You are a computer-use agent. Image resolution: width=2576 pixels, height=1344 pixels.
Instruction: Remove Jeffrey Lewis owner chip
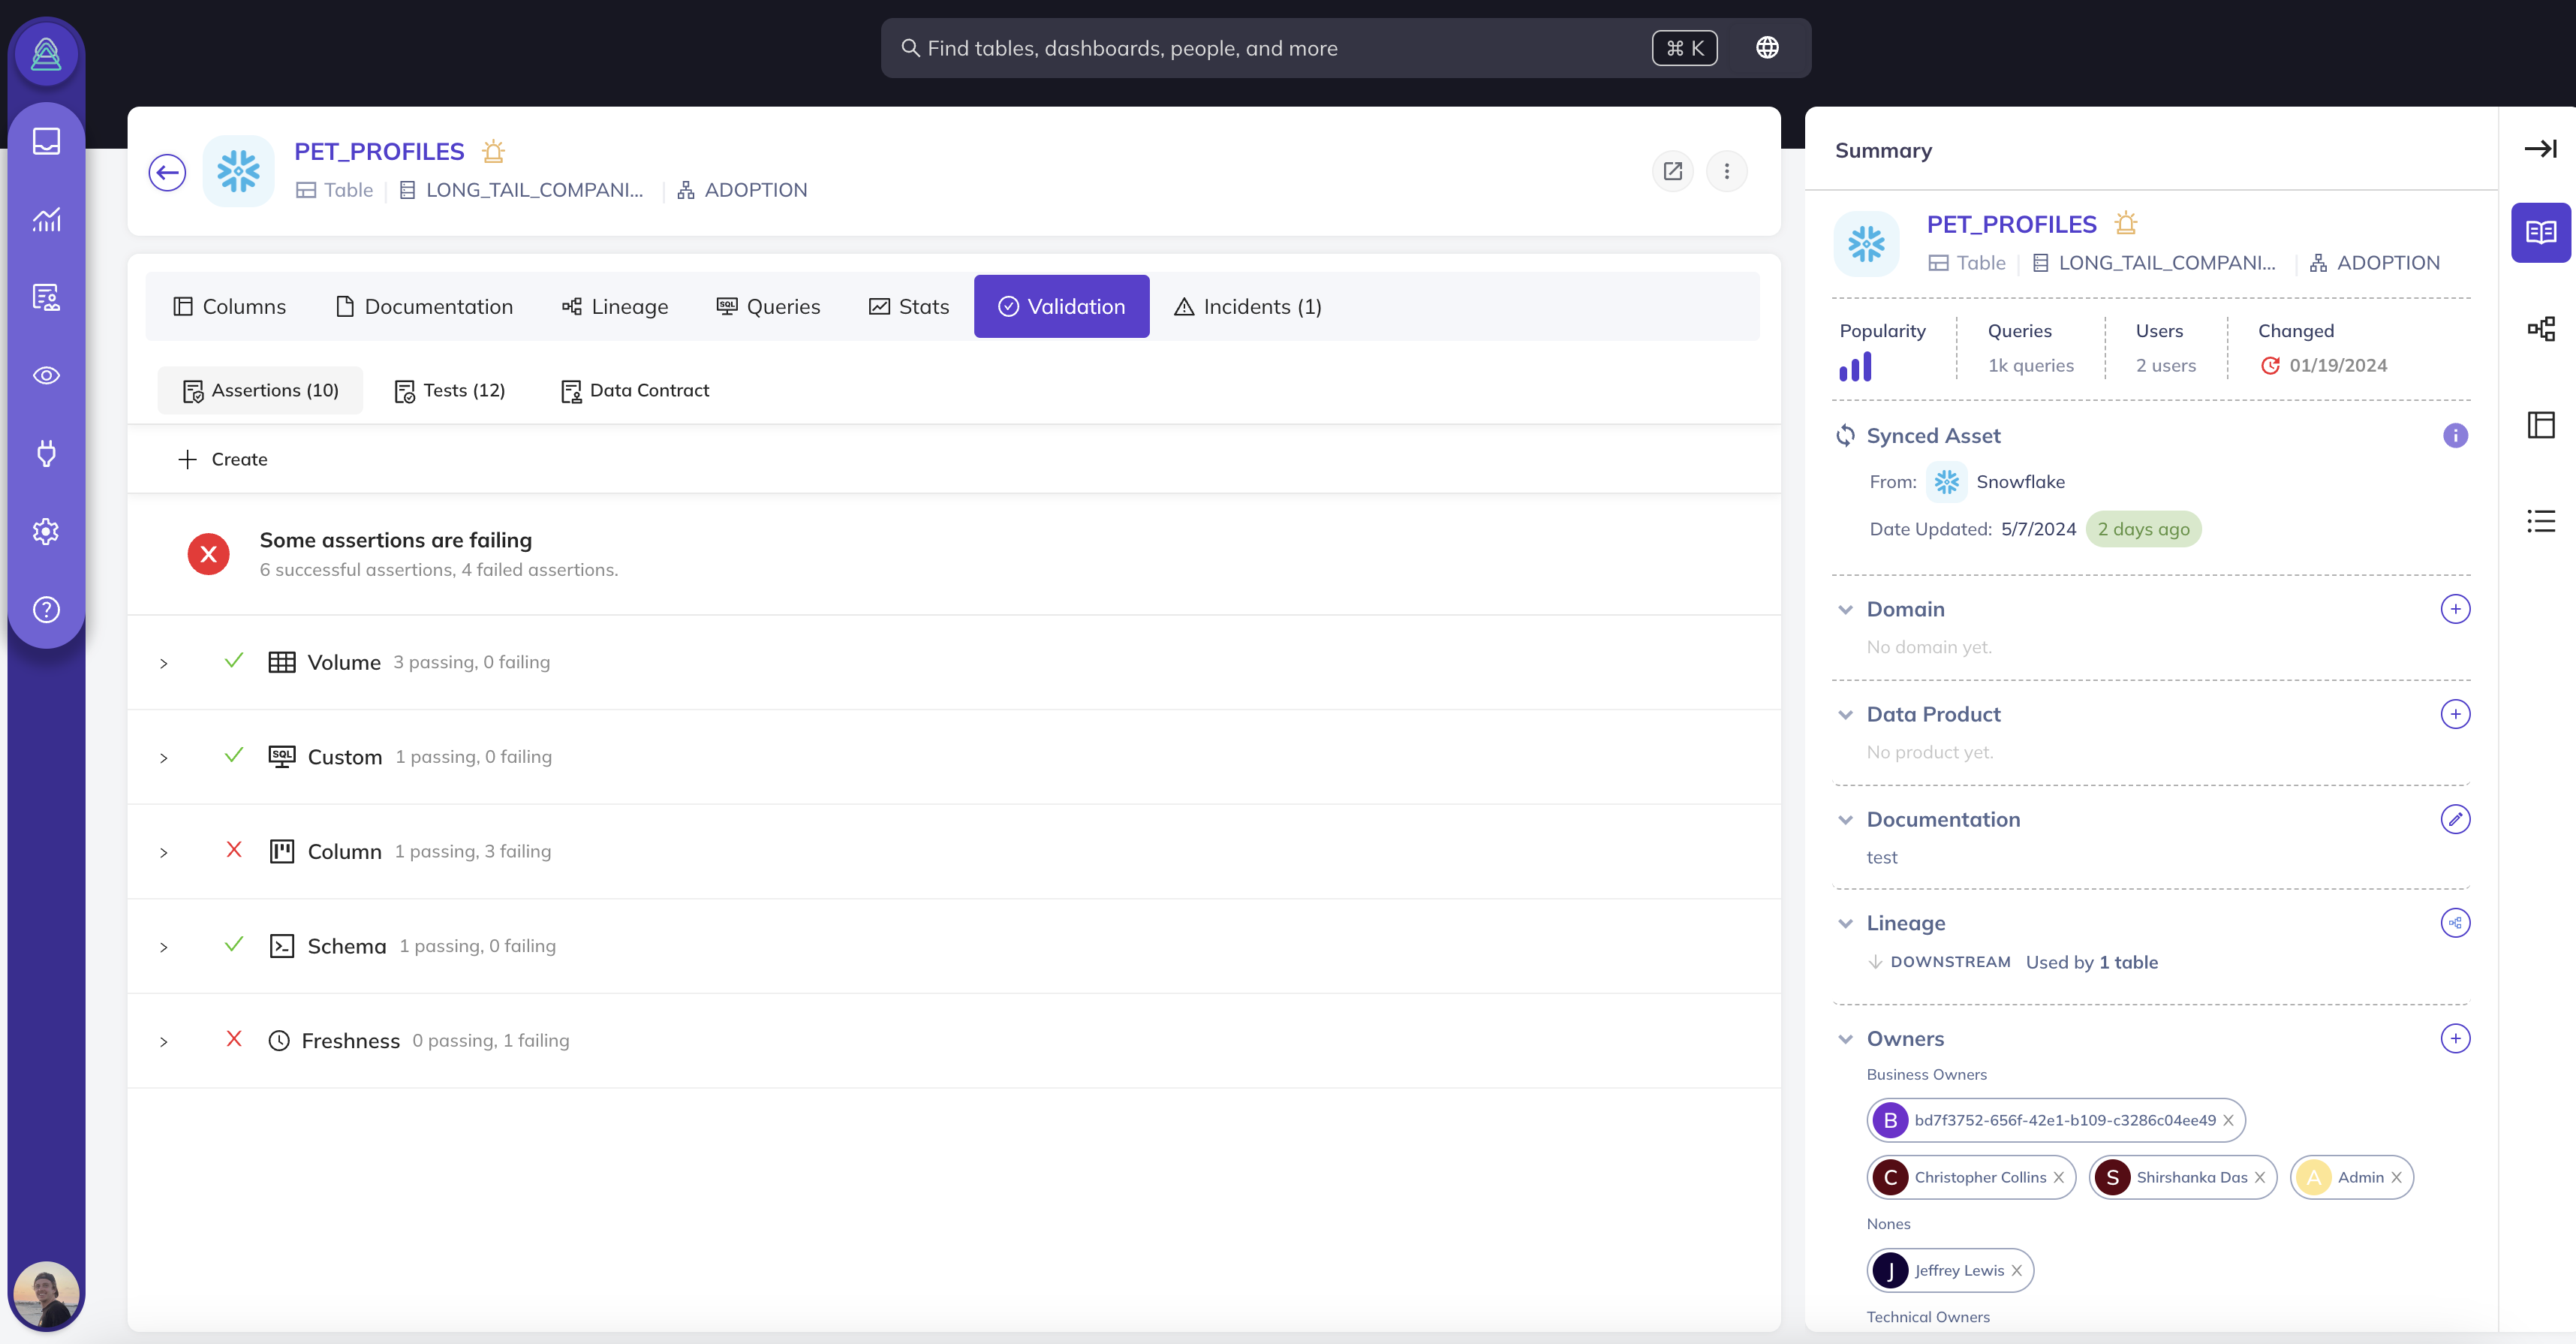coord(2017,1270)
